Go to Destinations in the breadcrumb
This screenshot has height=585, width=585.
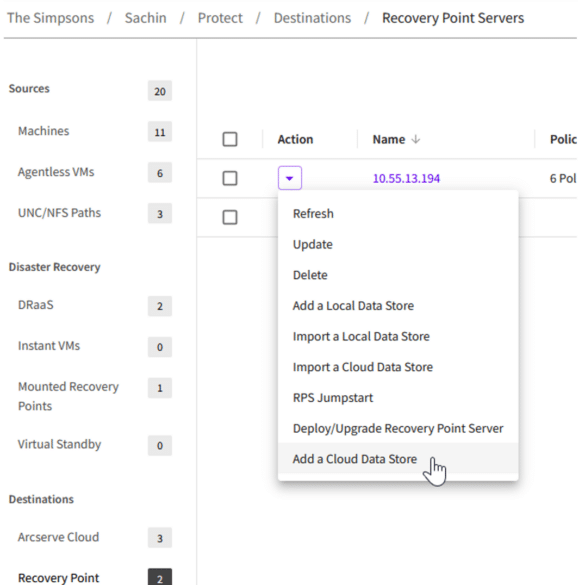pos(312,18)
